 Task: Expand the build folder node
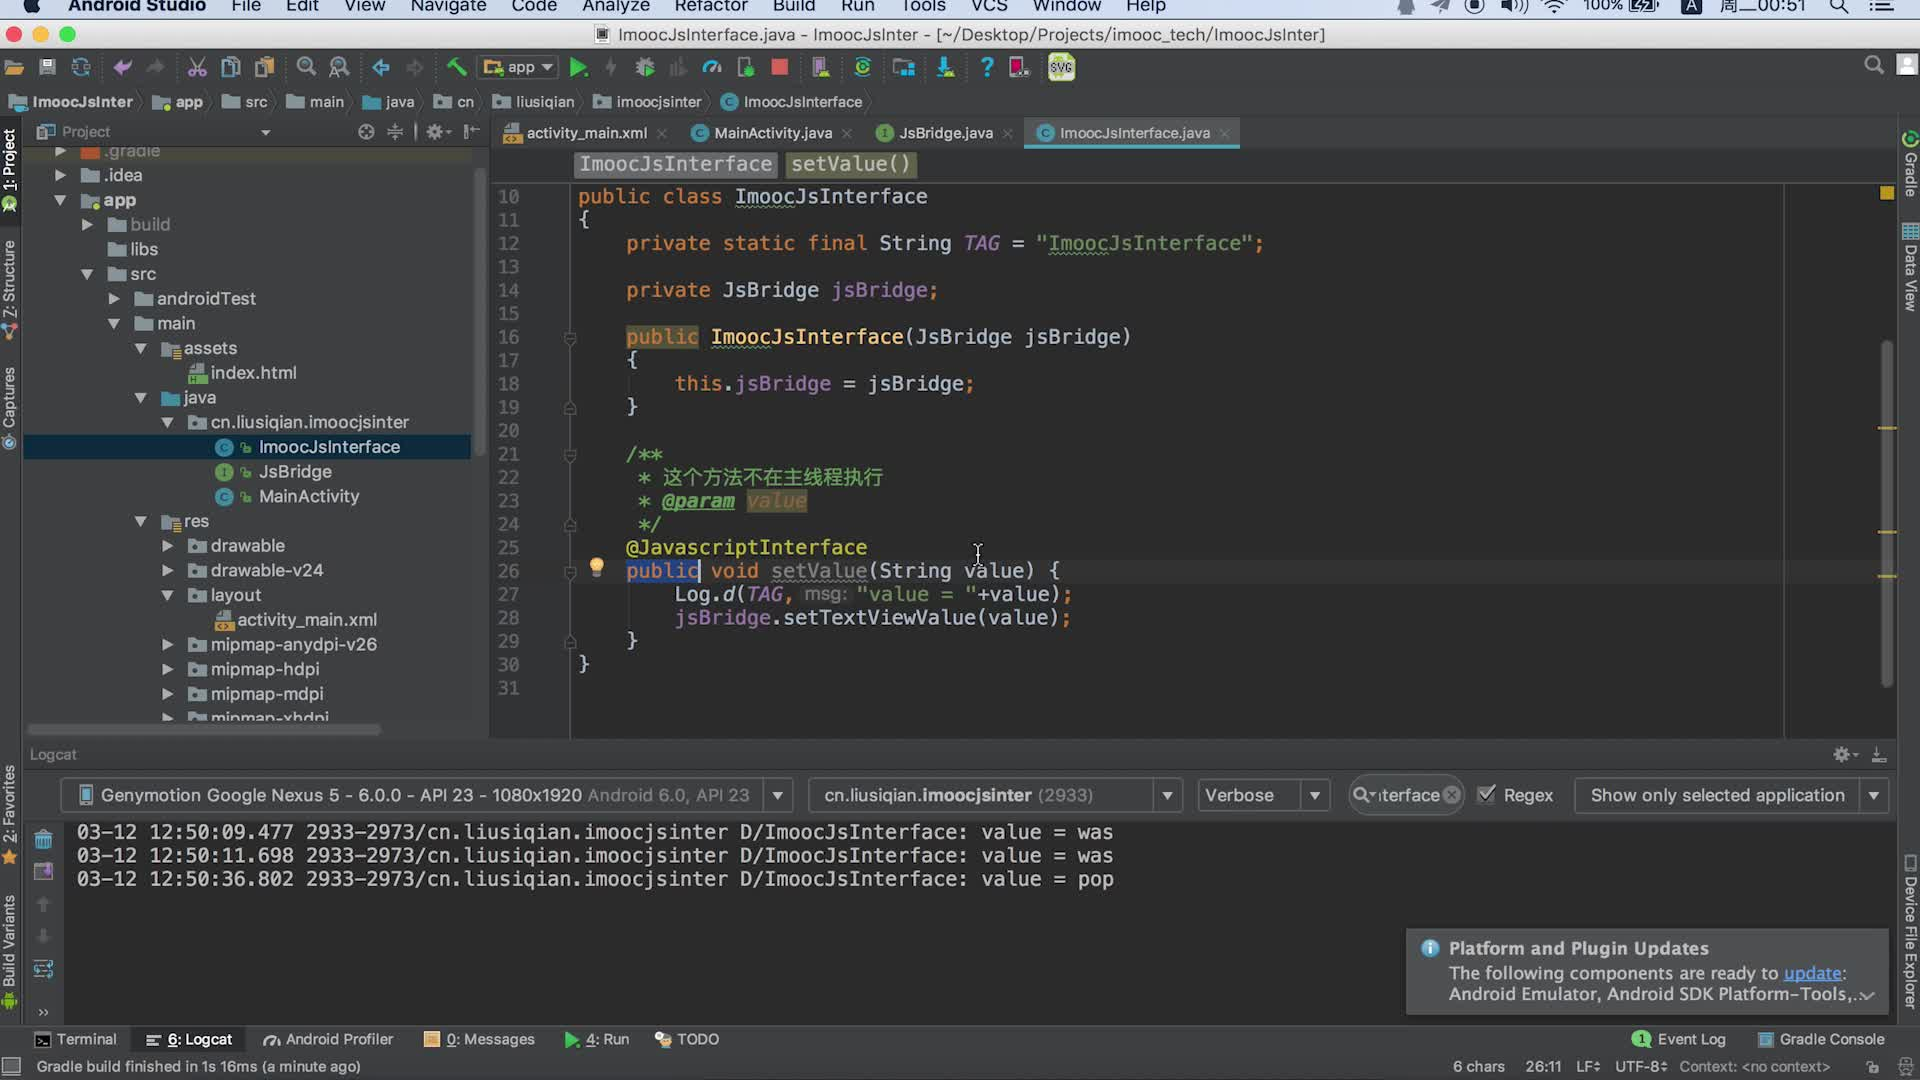point(87,225)
